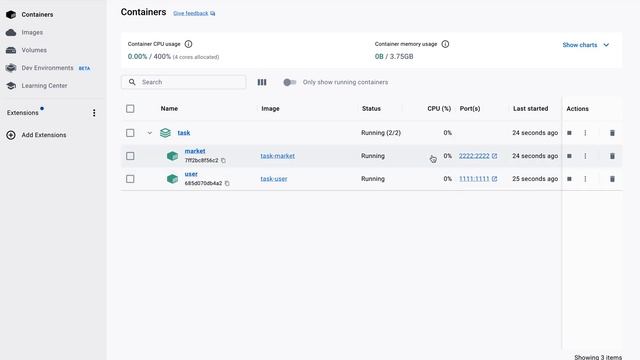The width and height of the screenshot is (640, 360).
Task: Open the Extensions three-dot menu
Action: coord(94,113)
